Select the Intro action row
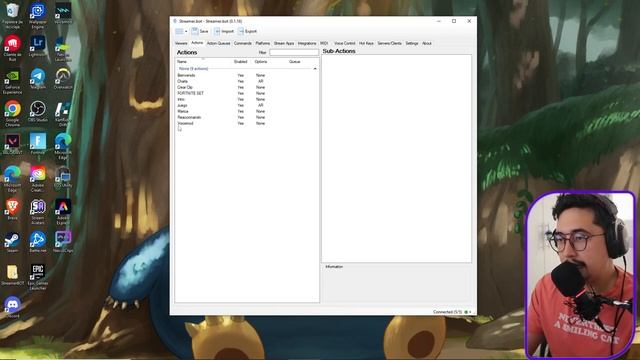640x360 pixels. pos(247,99)
